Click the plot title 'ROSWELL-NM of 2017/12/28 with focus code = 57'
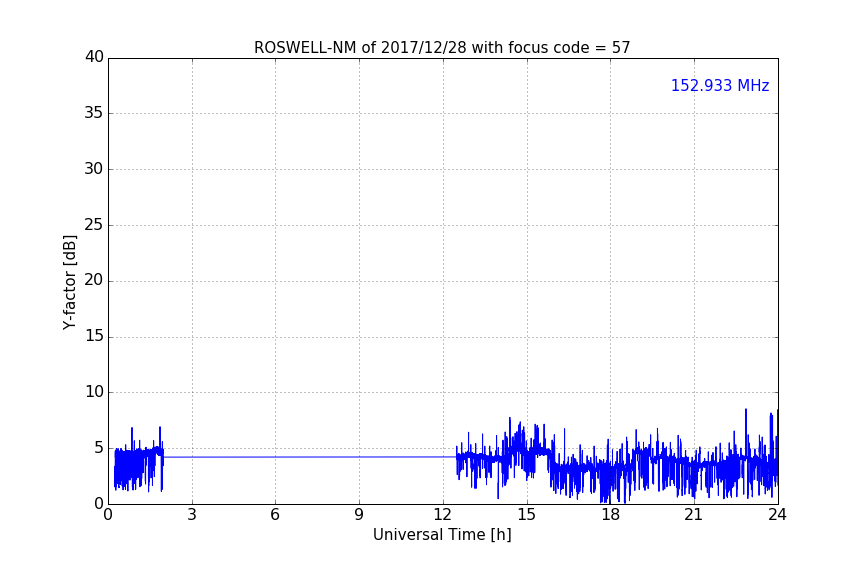864x576 pixels. click(442, 48)
